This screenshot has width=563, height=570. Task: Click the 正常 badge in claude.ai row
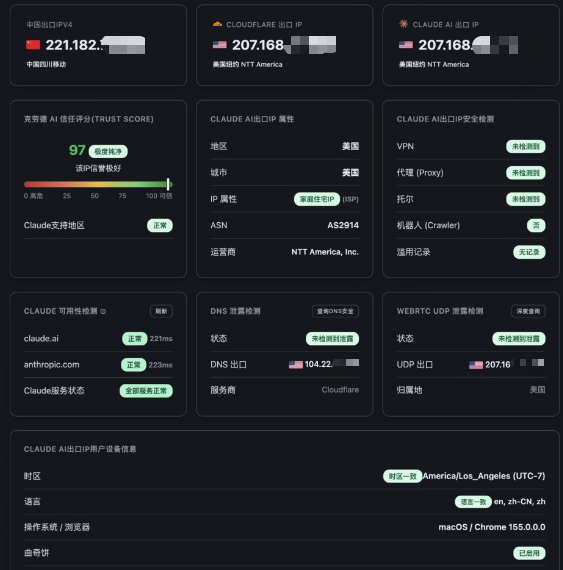134,338
